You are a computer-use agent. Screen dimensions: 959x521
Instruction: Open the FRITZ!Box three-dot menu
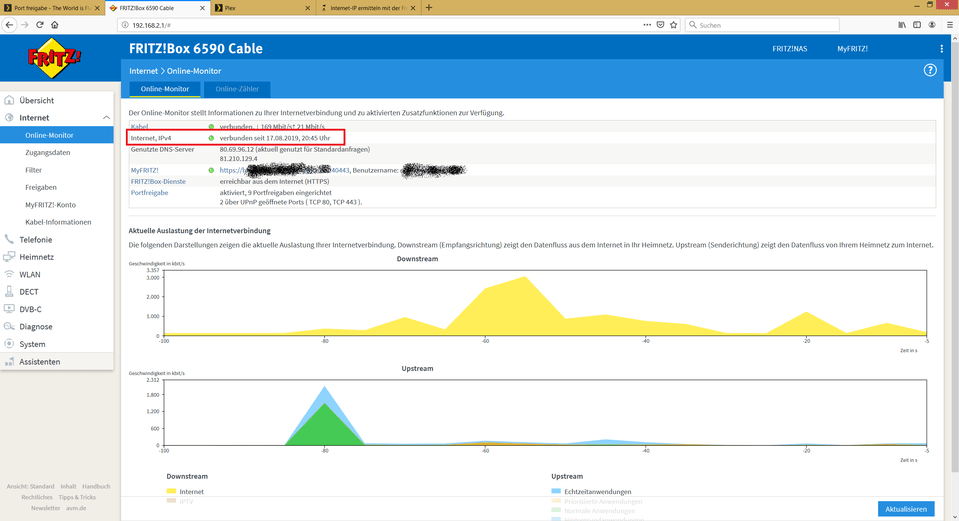941,49
